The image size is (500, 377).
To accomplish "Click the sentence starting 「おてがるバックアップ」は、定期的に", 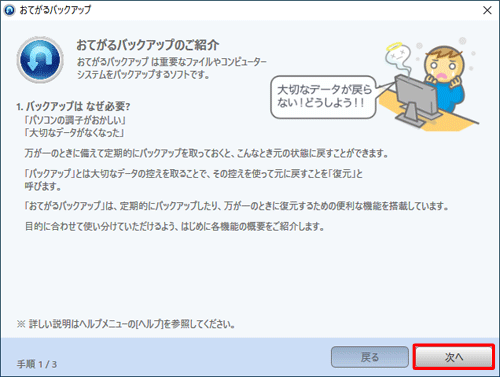I will point(237,206).
